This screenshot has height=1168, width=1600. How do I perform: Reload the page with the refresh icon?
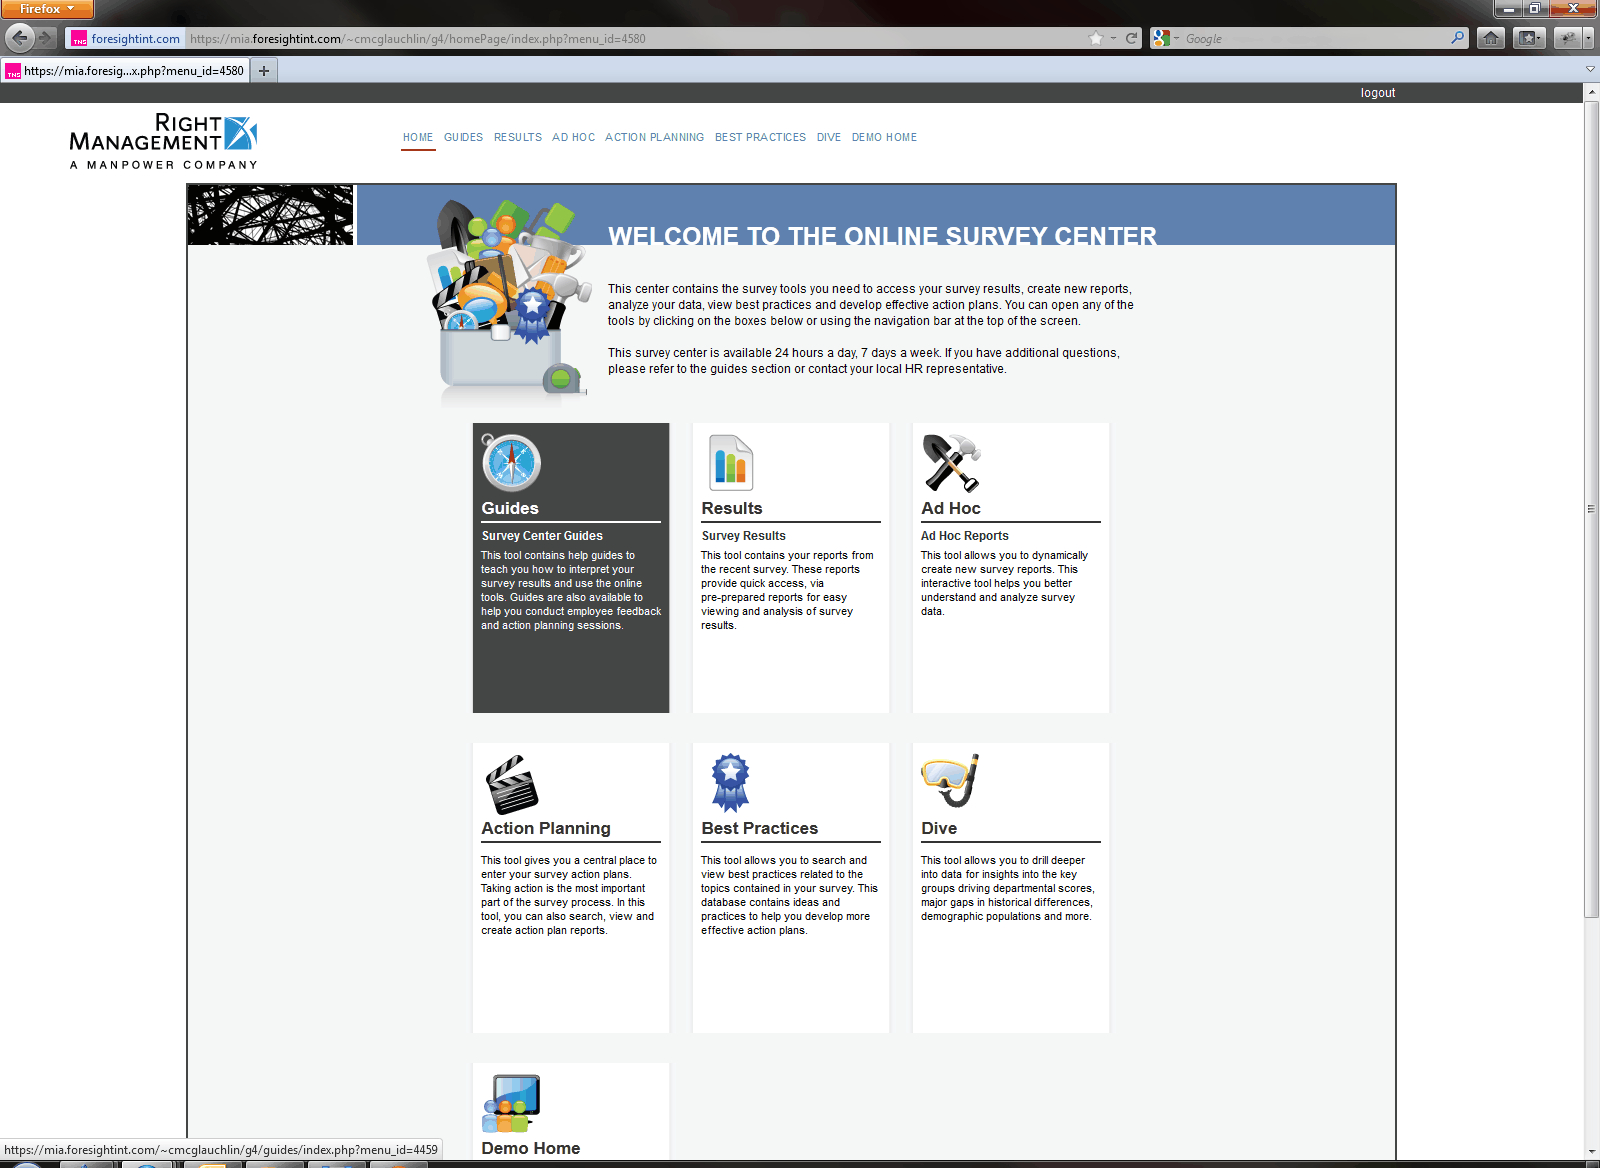1132,38
